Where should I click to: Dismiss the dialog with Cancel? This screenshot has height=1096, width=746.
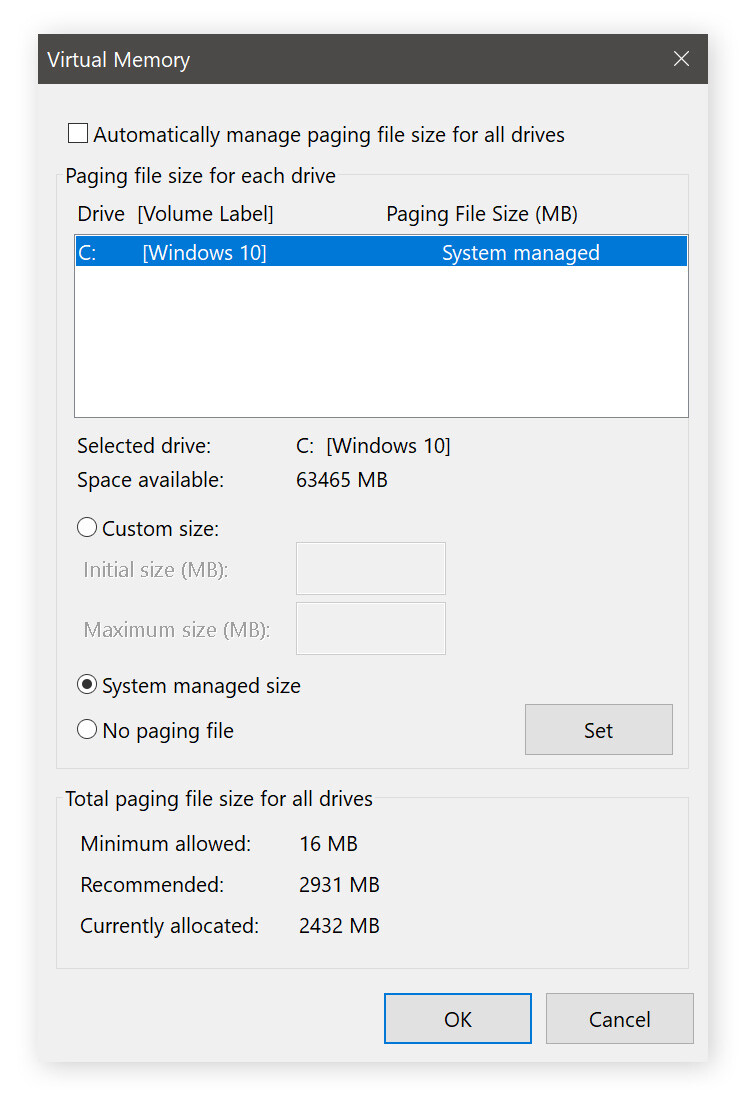pos(619,1018)
